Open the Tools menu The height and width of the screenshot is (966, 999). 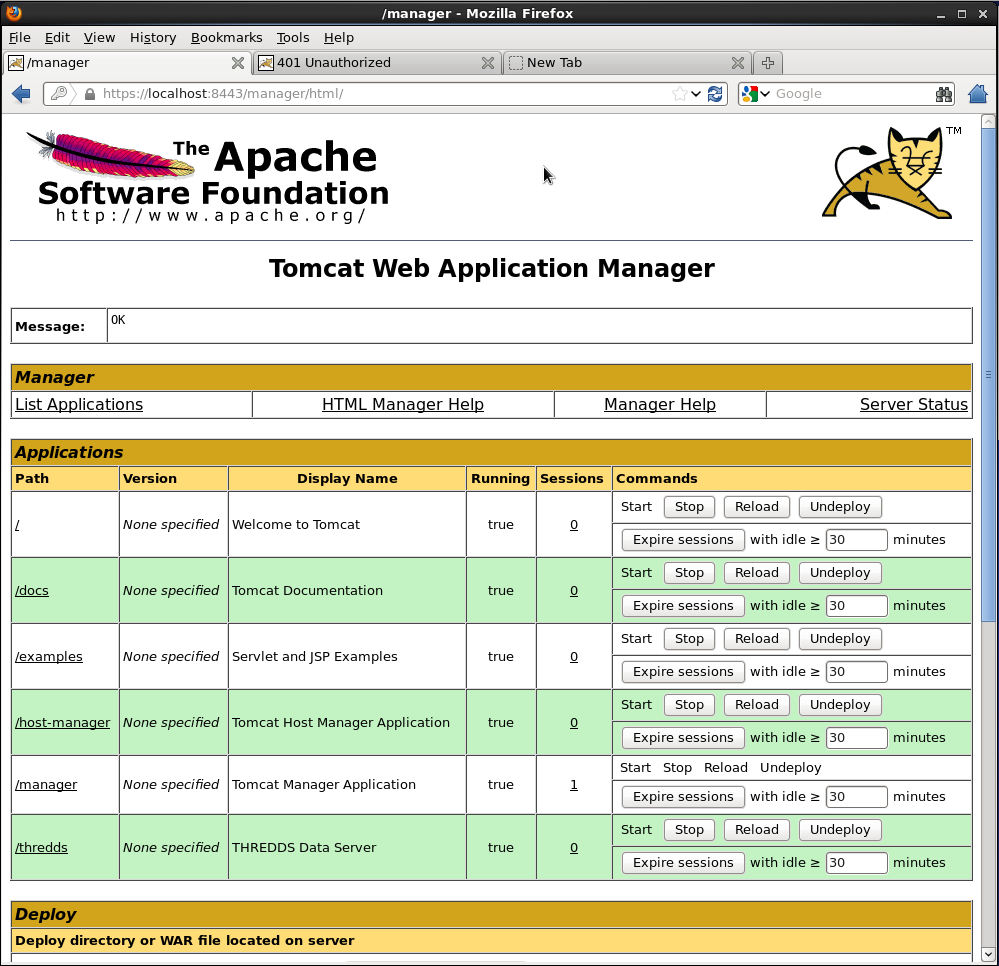click(x=293, y=37)
